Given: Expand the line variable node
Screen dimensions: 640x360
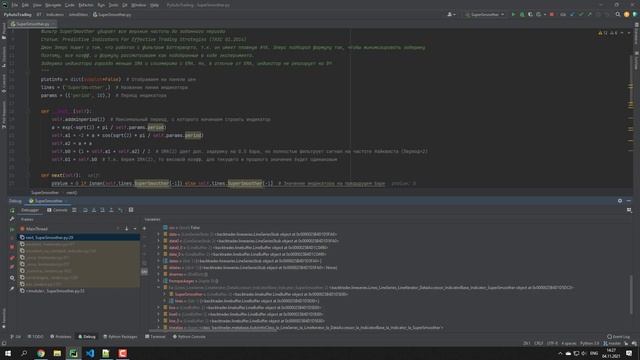Looking at the screenshot, I should coord(159,308).
